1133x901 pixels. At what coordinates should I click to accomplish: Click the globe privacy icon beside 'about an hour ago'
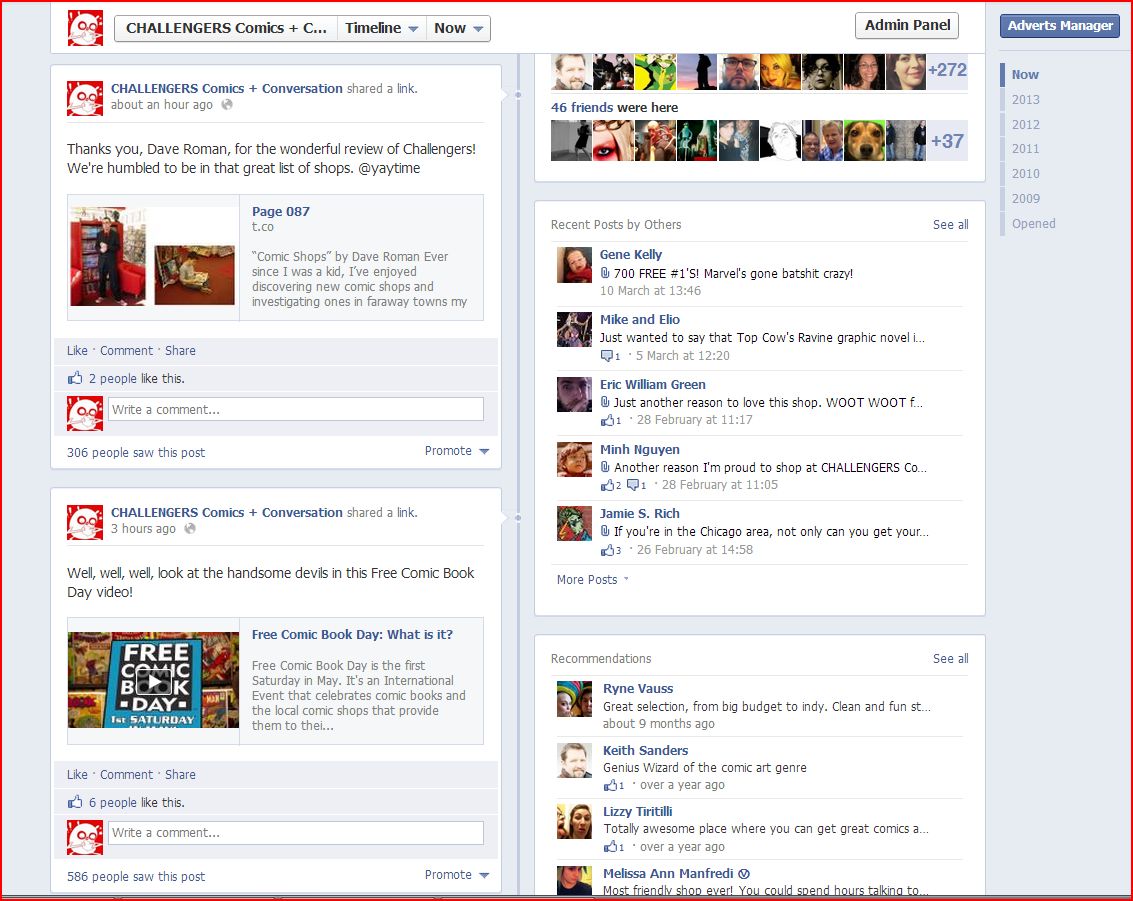coord(227,105)
